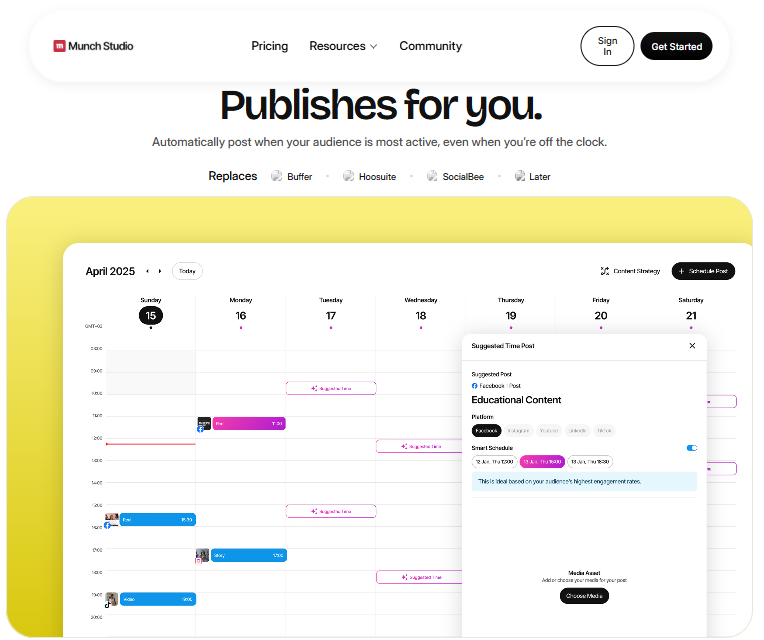Click the Sign In button
The width and height of the screenshot is (764, 640).
tap(607, 46)
